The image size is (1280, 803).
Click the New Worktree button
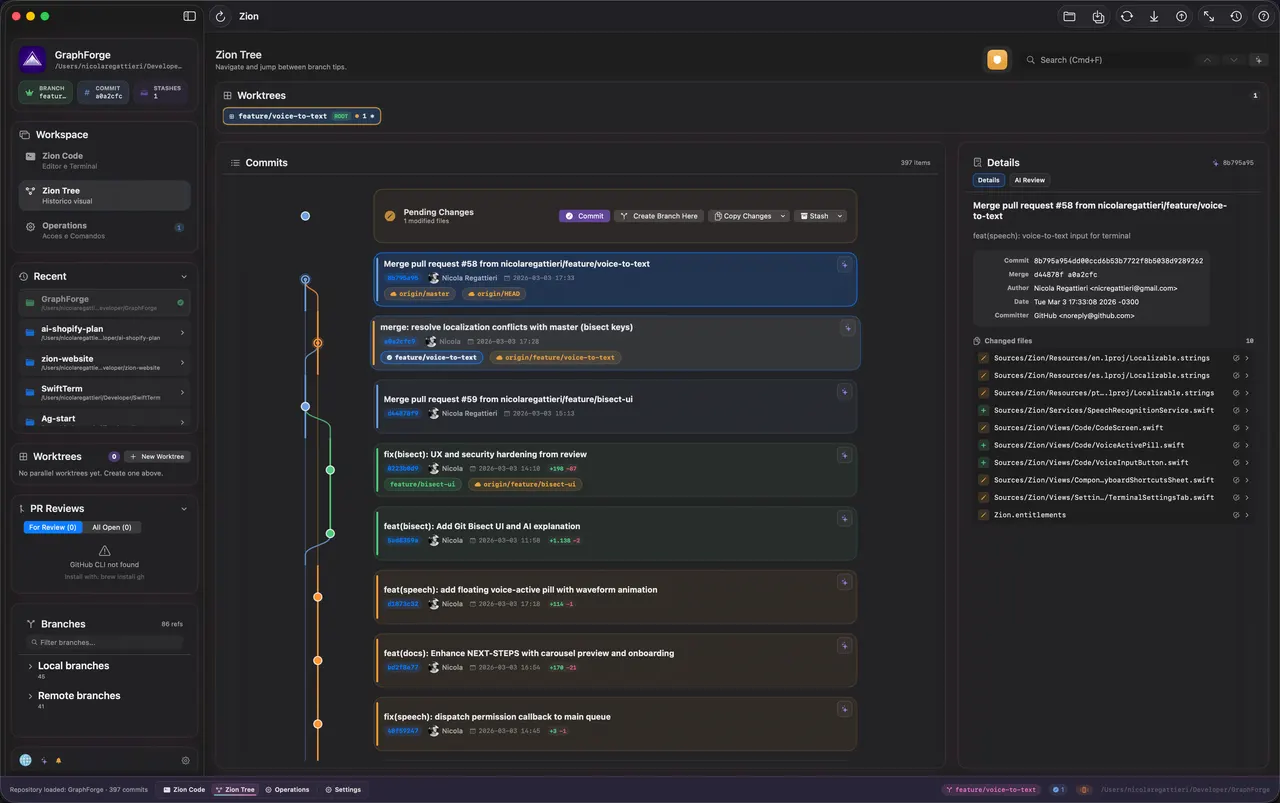(x=157, y=456)
